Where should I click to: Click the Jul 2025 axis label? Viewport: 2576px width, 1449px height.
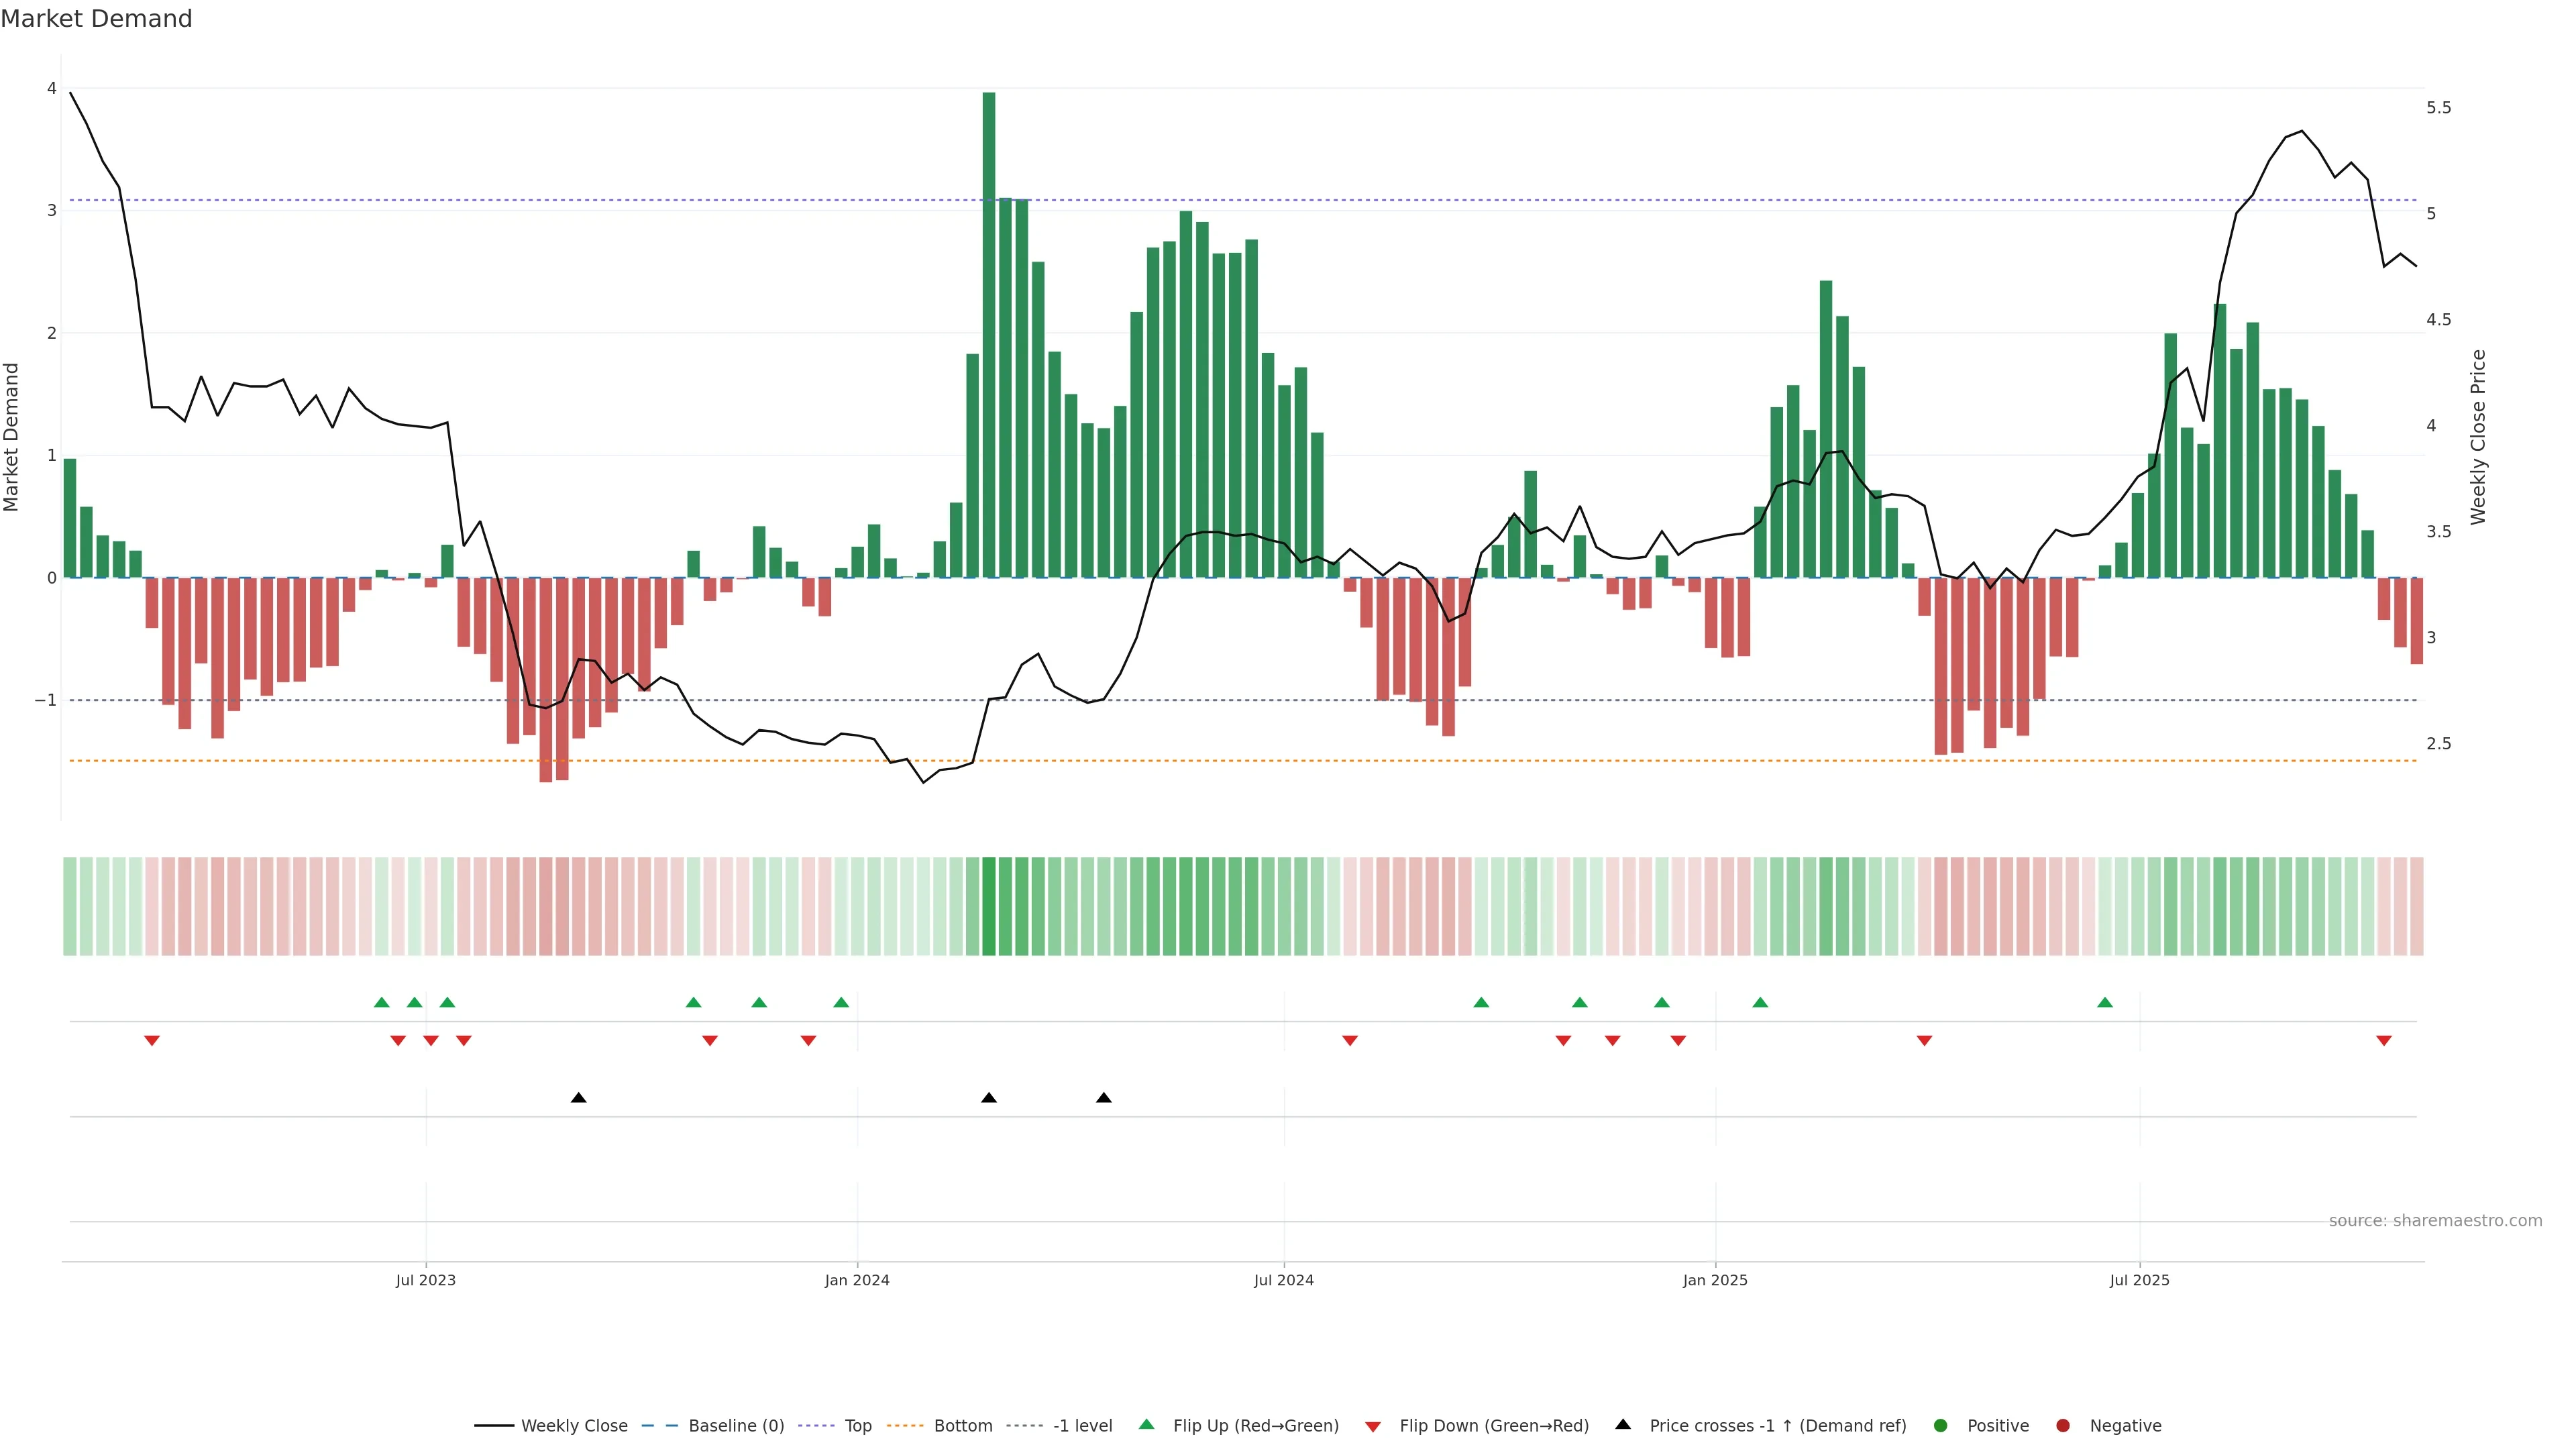(2139, 1280)
